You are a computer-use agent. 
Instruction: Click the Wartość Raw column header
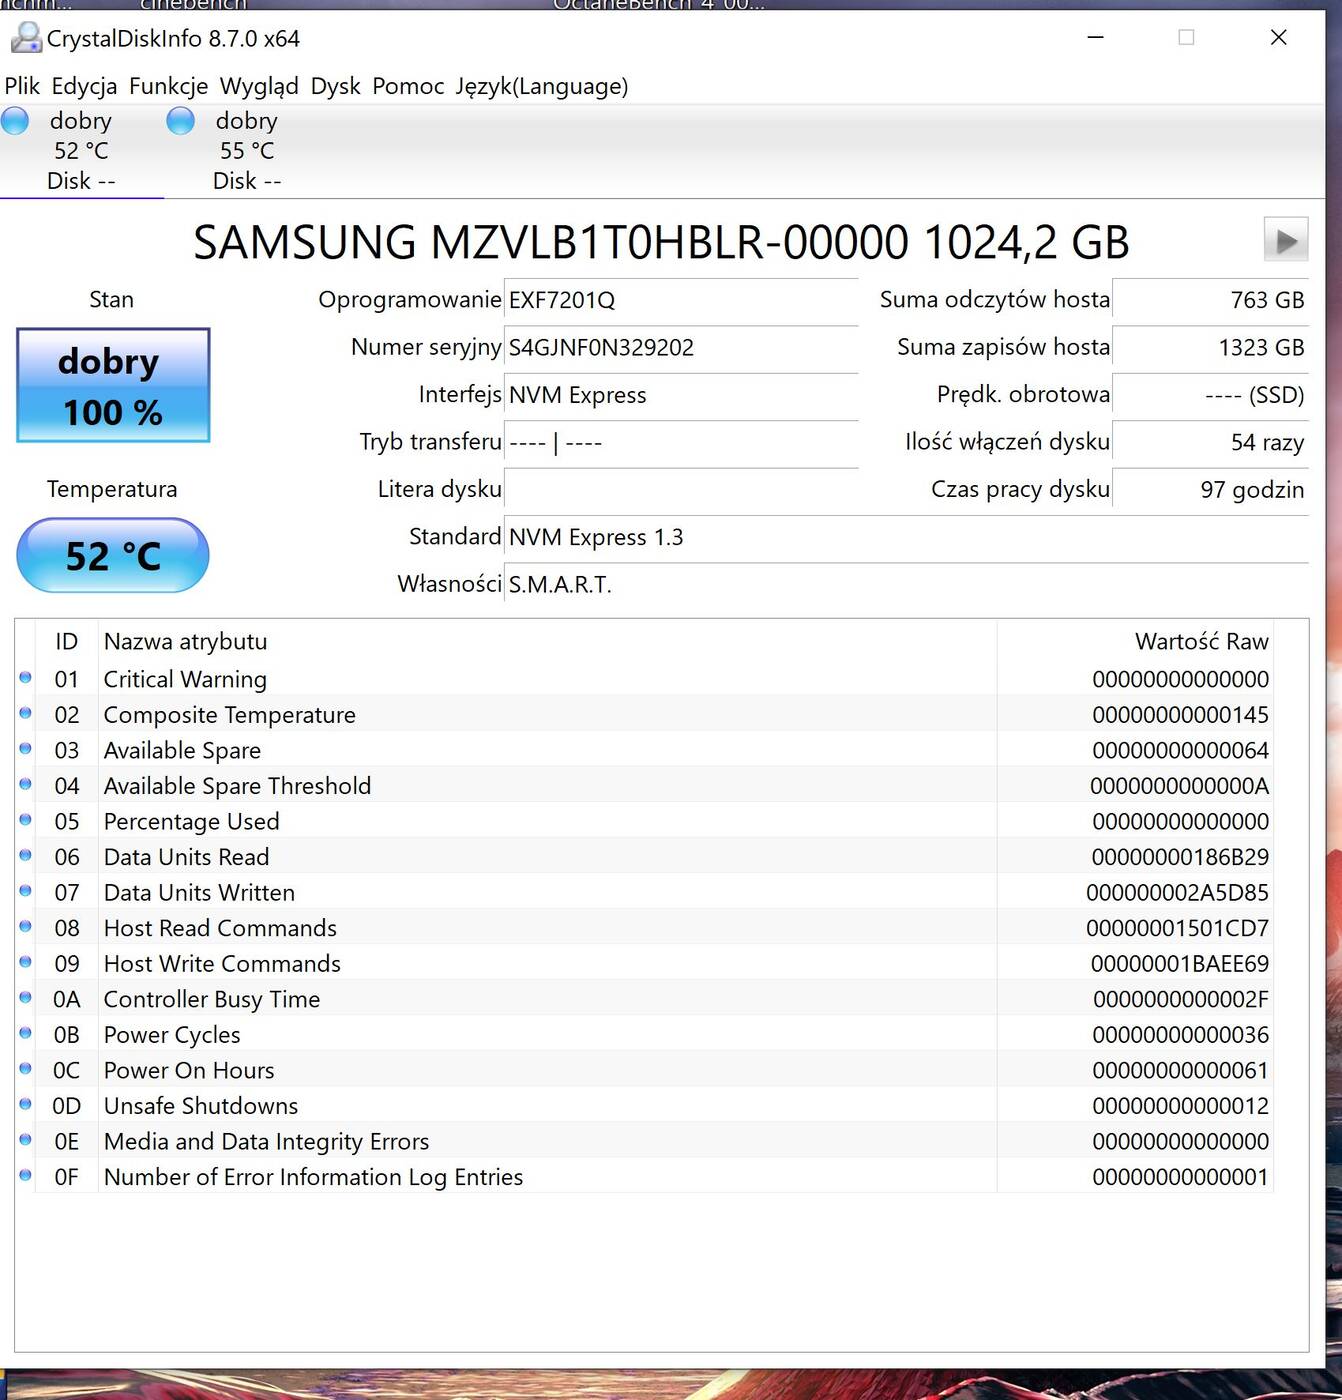[1200, 641]
